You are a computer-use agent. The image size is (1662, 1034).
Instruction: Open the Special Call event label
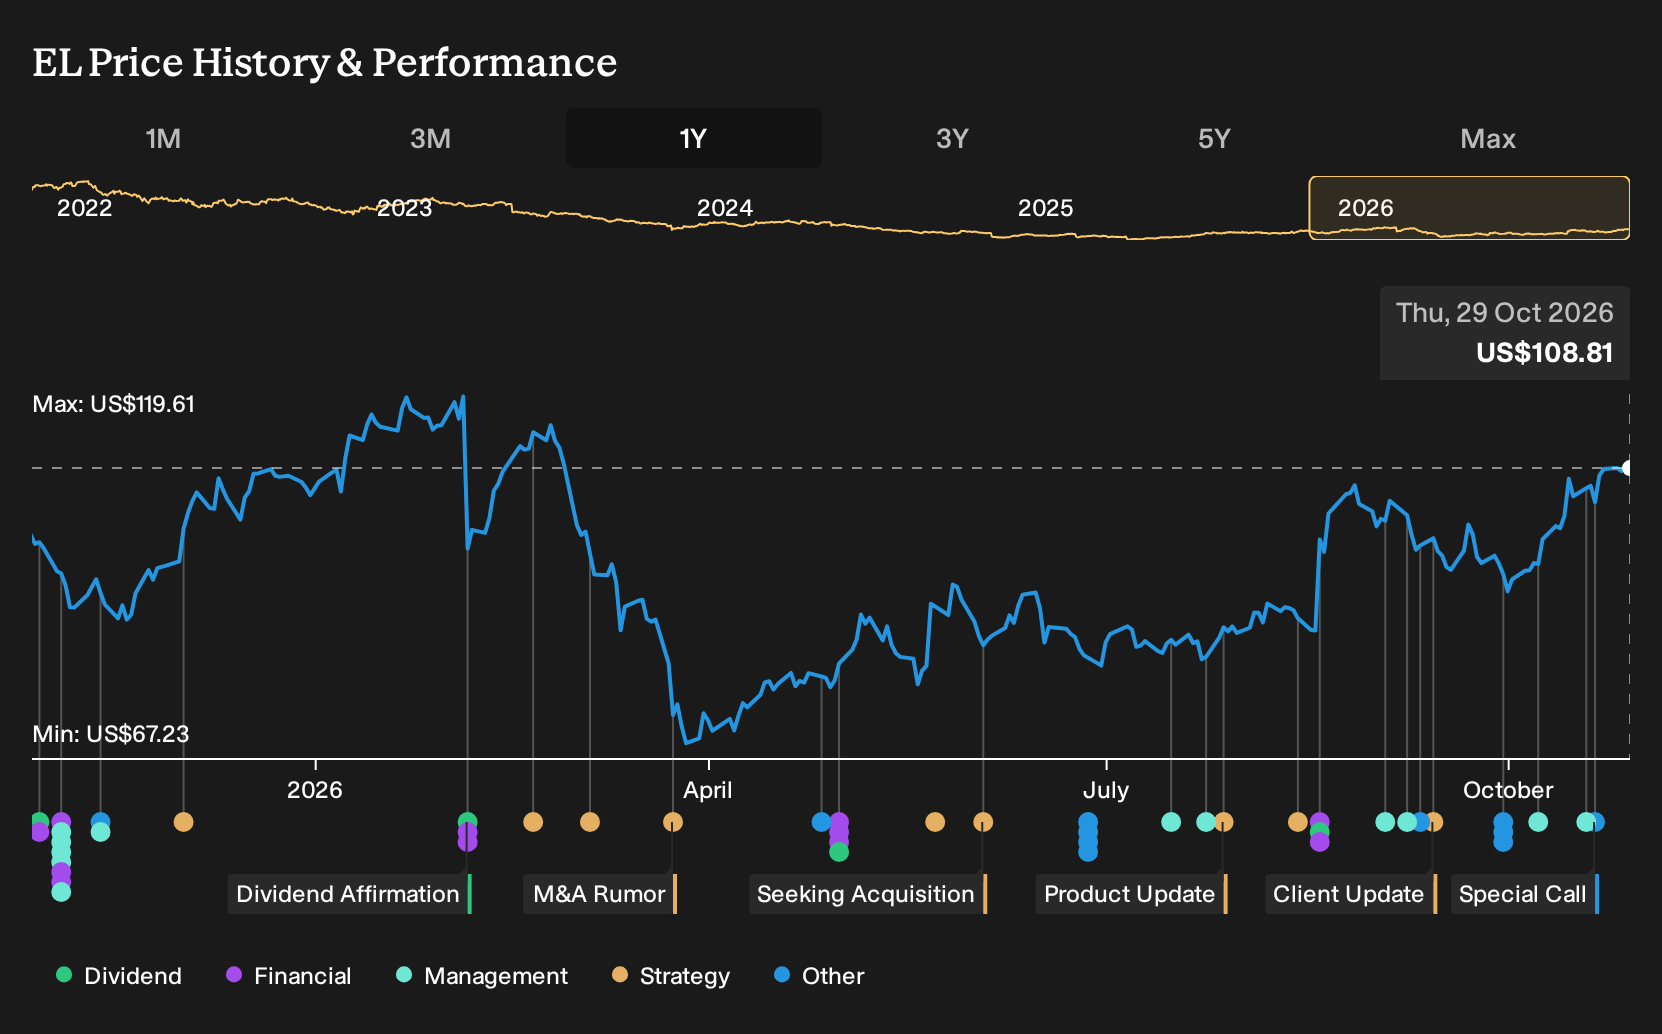1524,894
